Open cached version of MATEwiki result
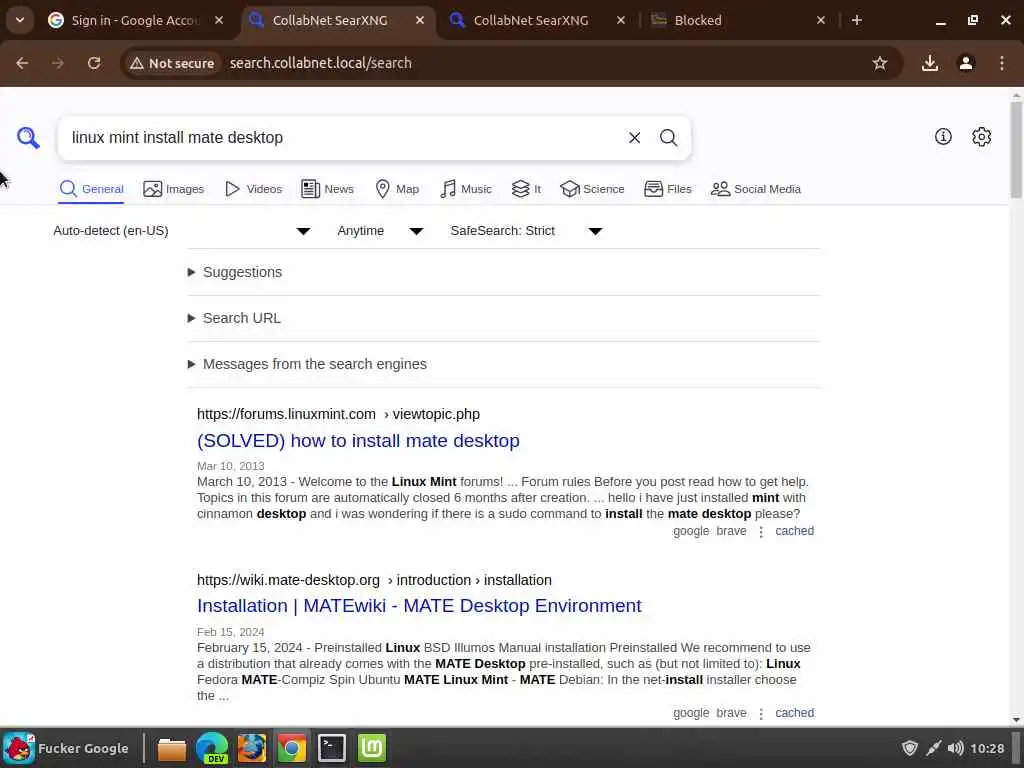 click(x=794, y=713)
